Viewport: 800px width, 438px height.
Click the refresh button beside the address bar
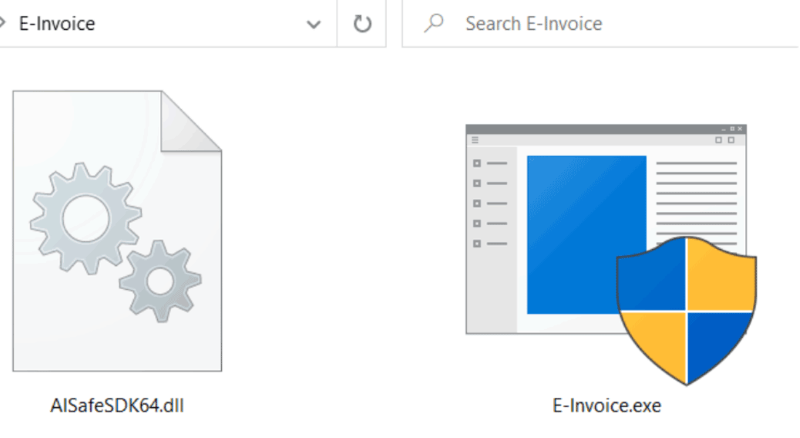(x=362, y=23)
